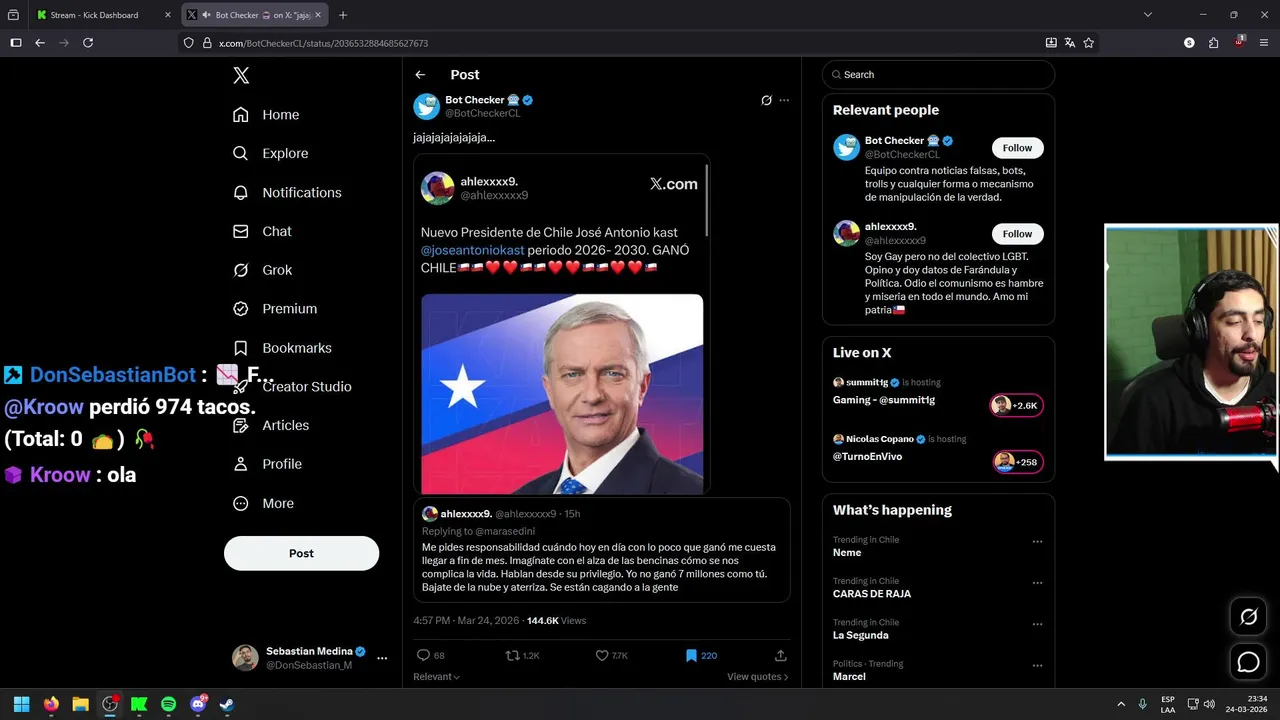Viewport: 1280px width, 720px height.
Task: Open Bookmarks in the sidebar
Action: [282, 348]
